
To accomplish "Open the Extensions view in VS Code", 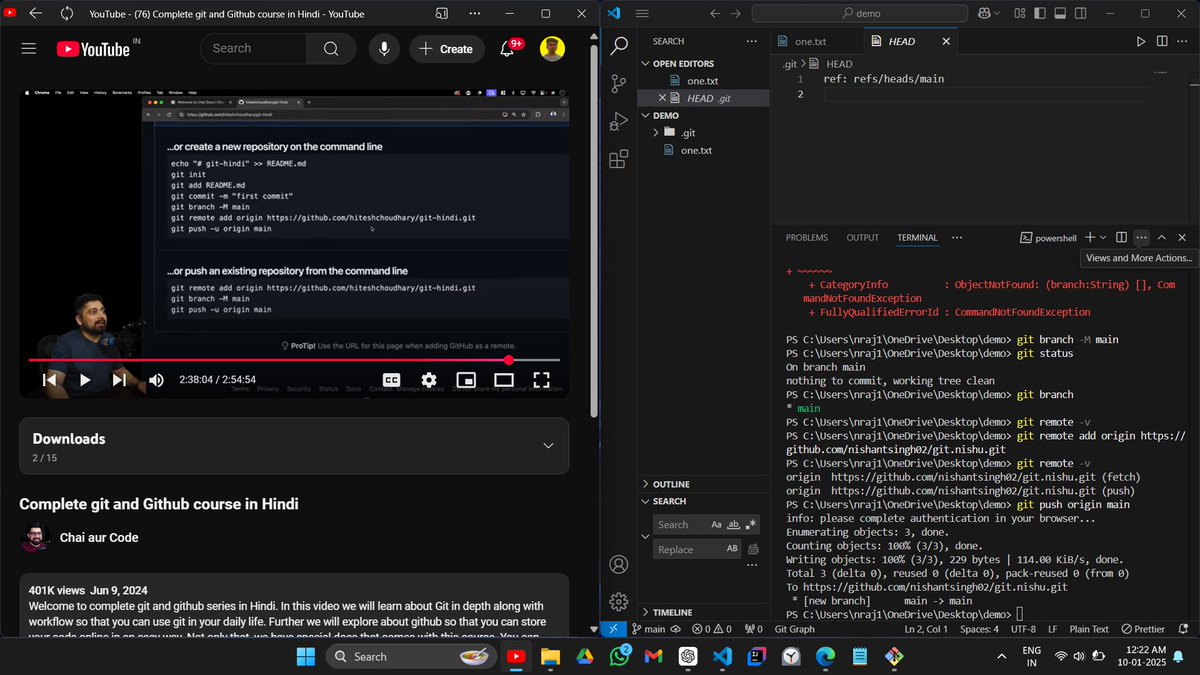I will tap(619, 159).
